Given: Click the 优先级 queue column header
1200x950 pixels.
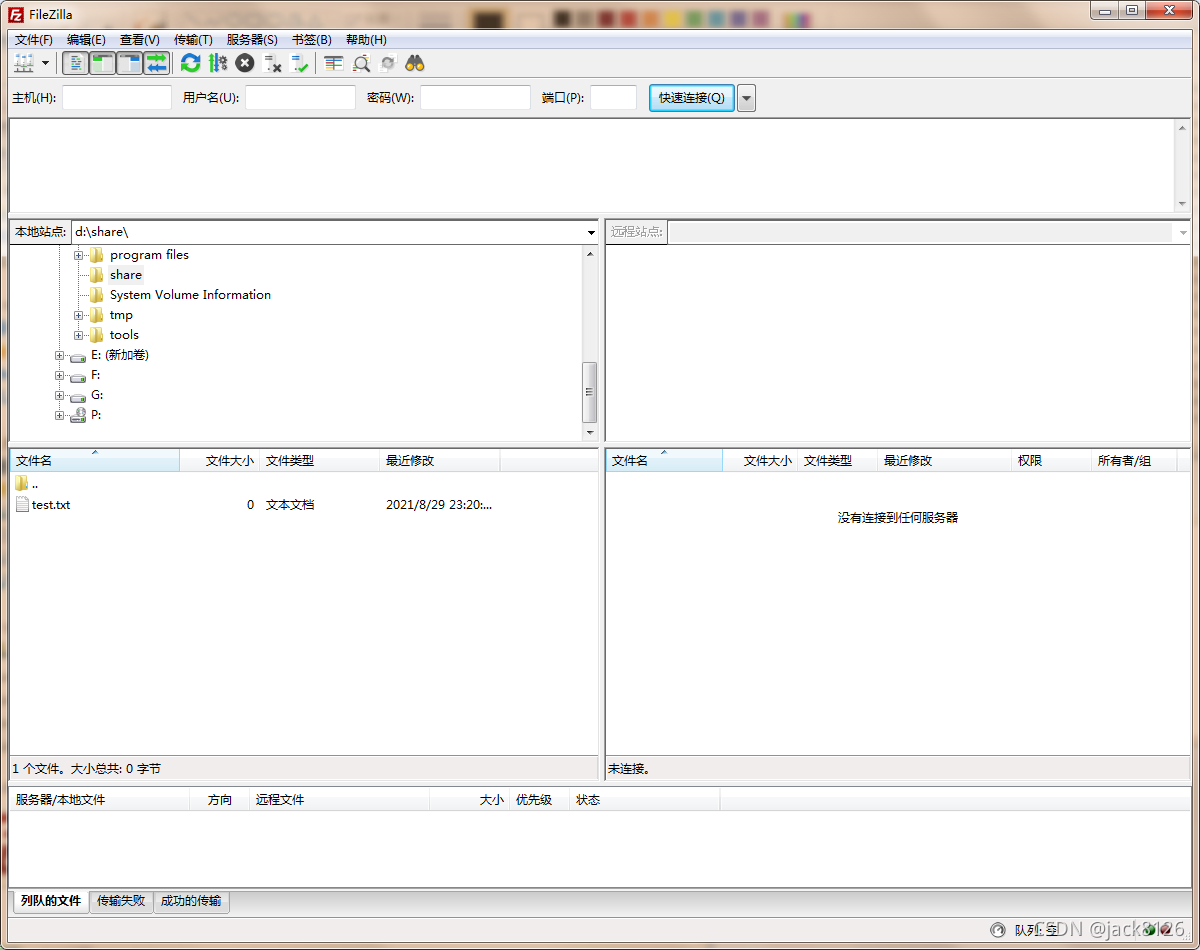Looking at the screenshot, I should tap(539, 800).
